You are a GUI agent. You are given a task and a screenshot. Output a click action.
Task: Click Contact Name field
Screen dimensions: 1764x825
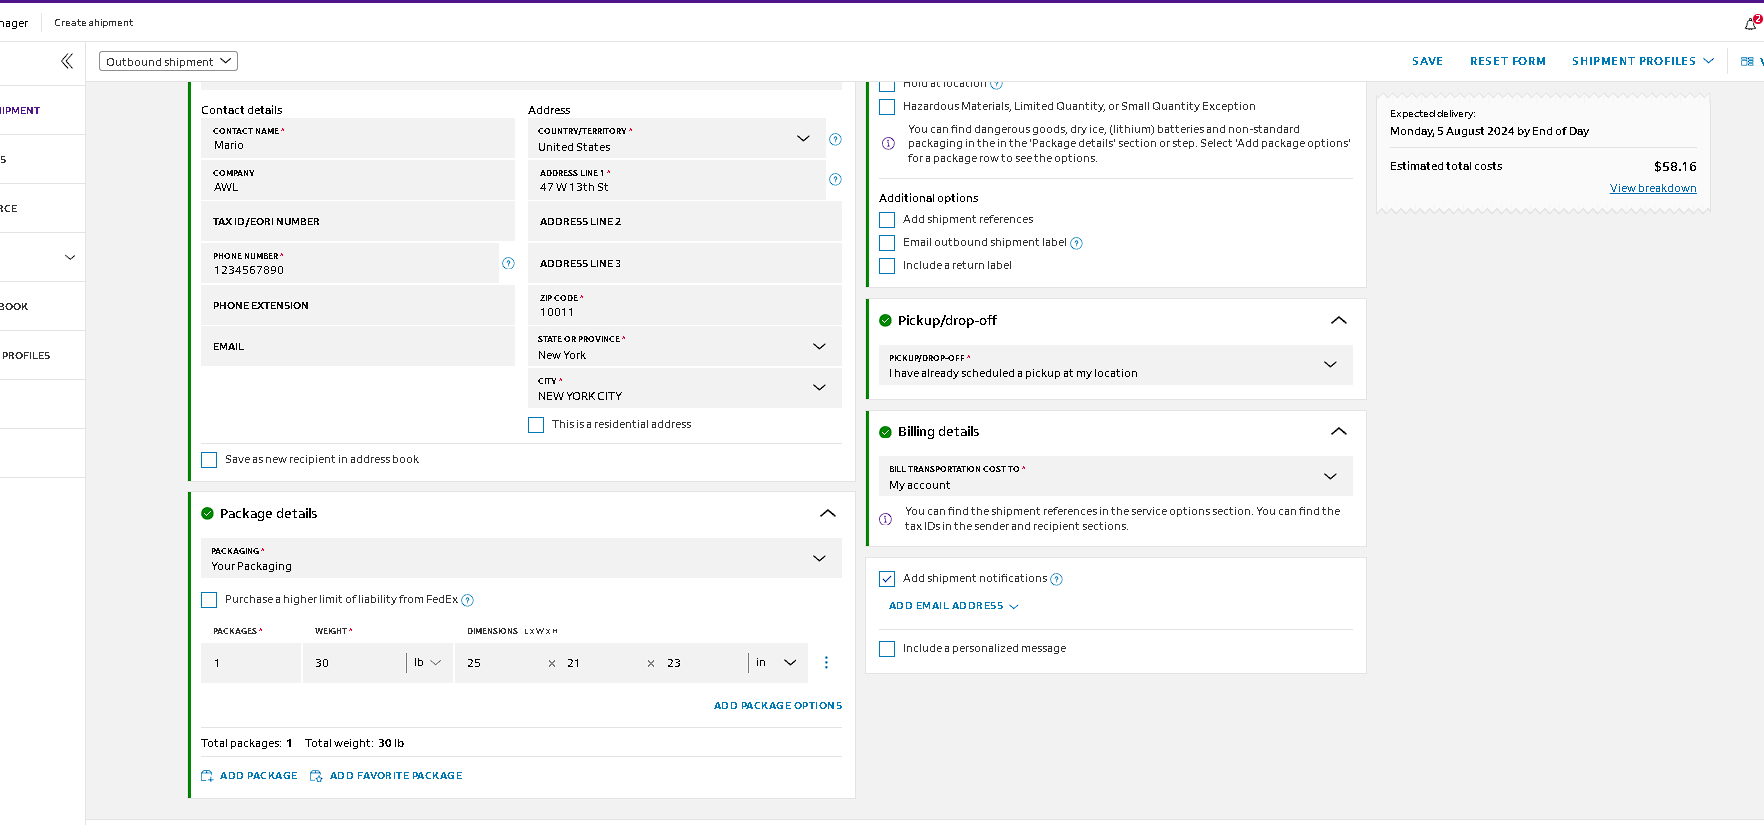click(358, 139)
